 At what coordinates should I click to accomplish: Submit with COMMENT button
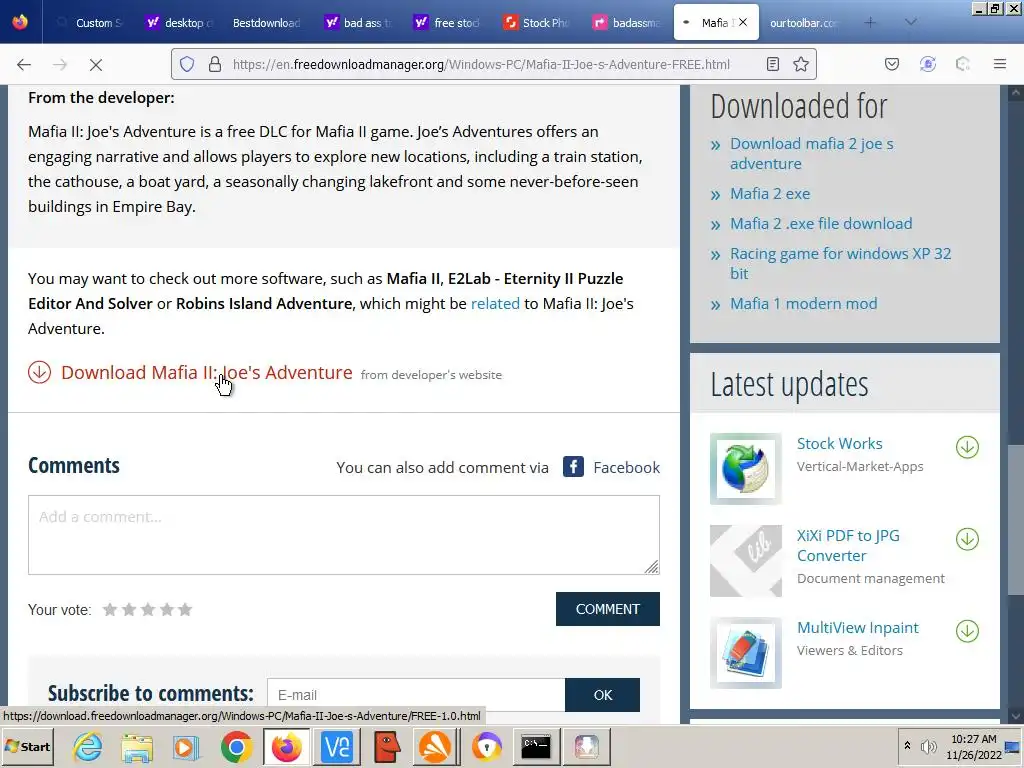click(x=607, y=609)
